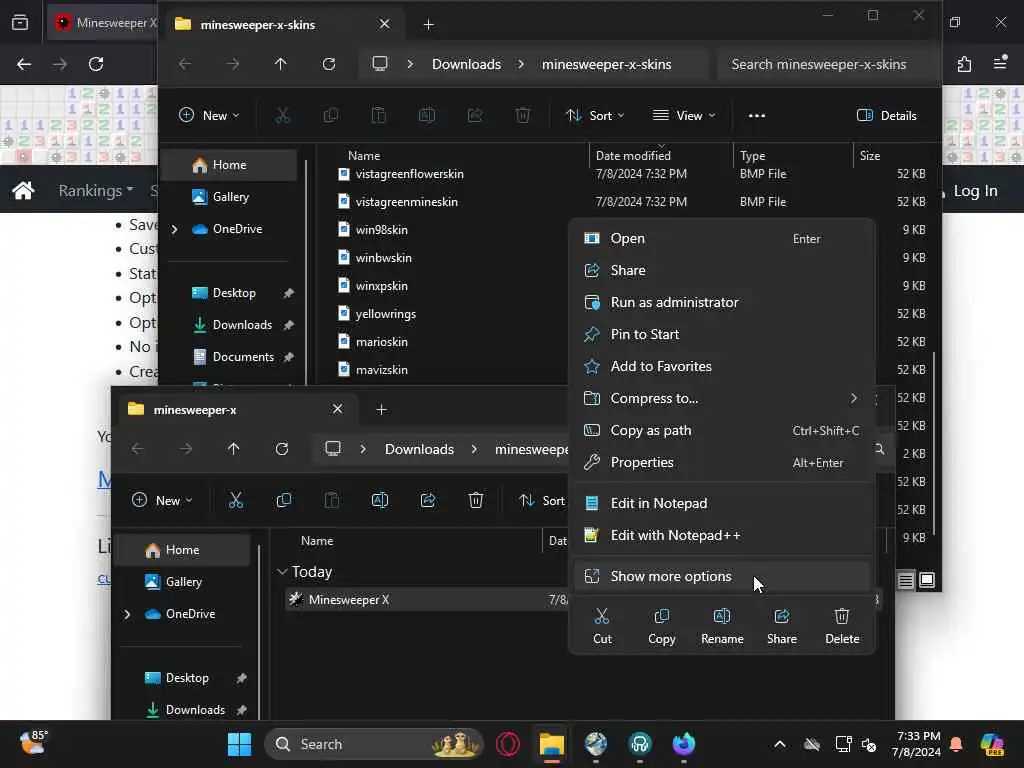Select Gallery in minesweeper-x-skins sidebar
The width and height of the screenshot is (1024, 768).
pyautogui.click(x=229, y=197)
